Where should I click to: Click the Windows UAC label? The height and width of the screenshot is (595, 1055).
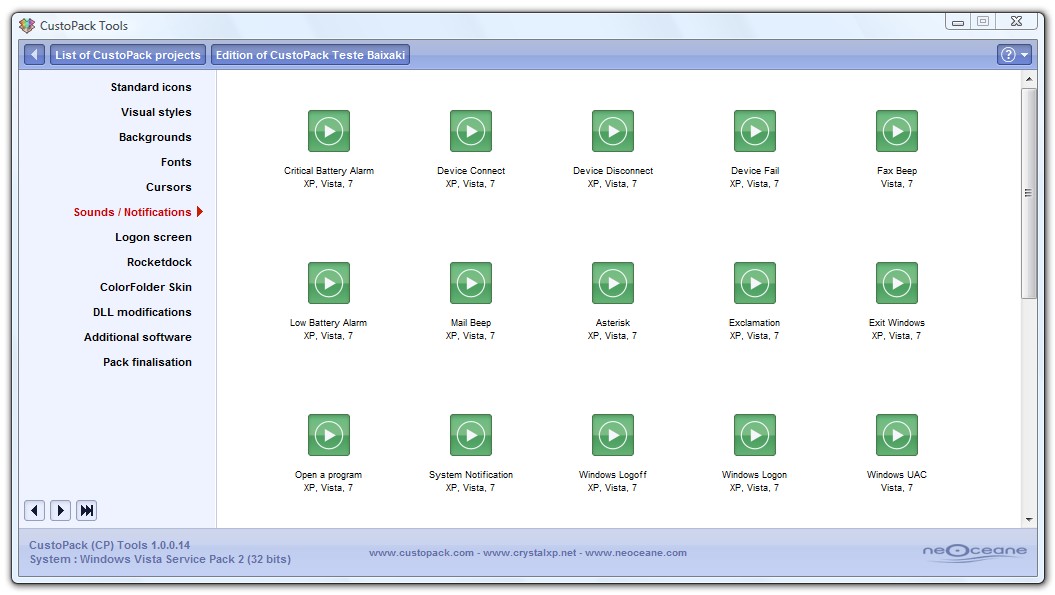(897, 475)
